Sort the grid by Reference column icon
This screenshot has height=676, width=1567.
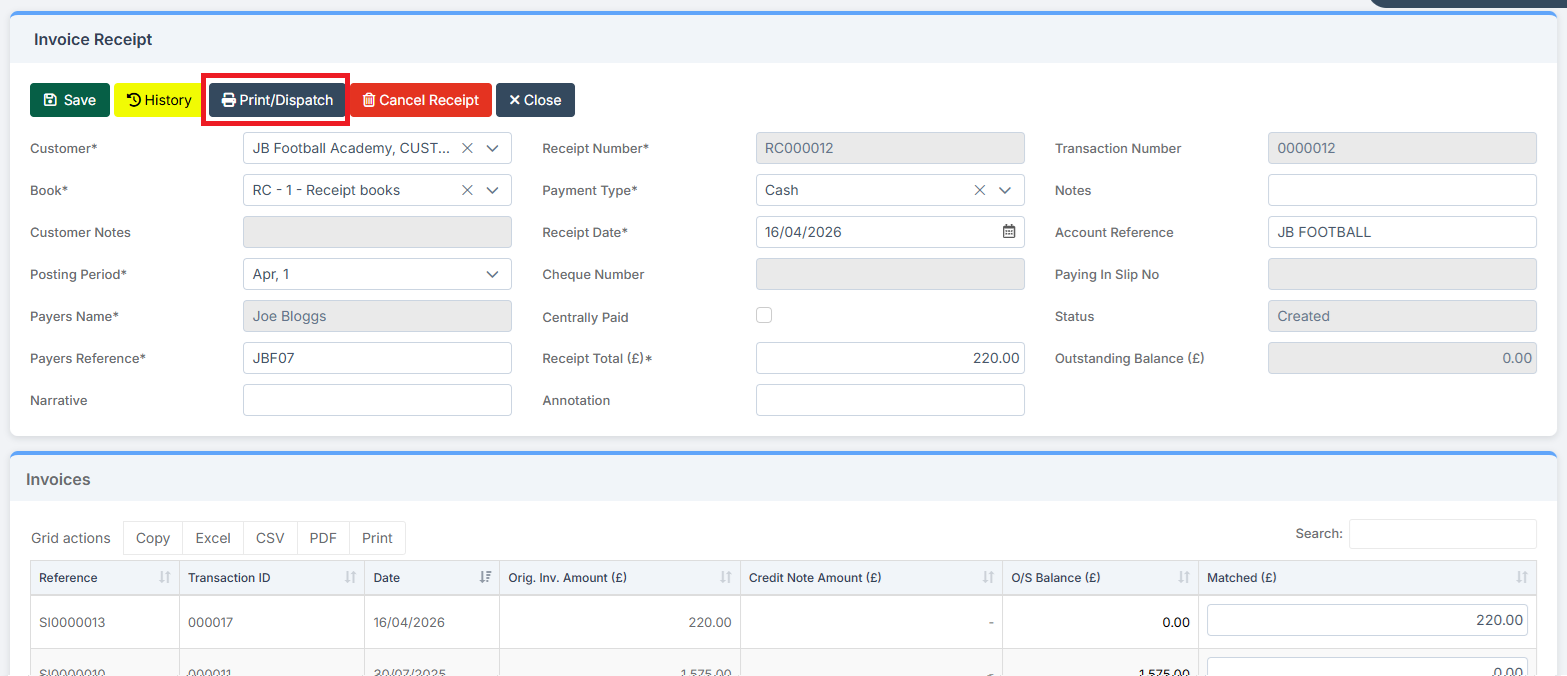click(165, 578)
